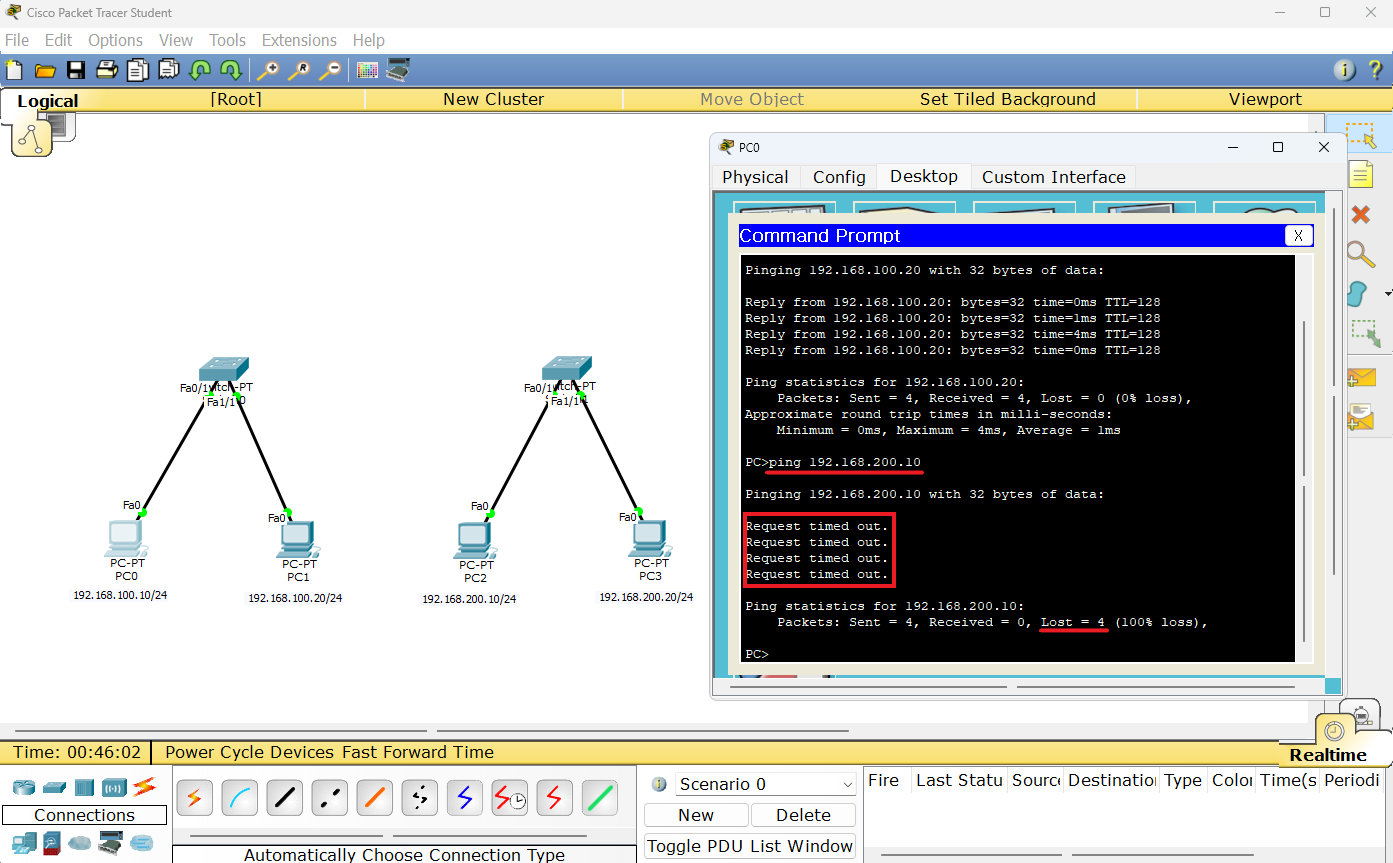Image resolution: width=1393 pixels, height=863 pixels.
Task: Choose the Inspect magnifier tool
Action: pos(1360,254)
